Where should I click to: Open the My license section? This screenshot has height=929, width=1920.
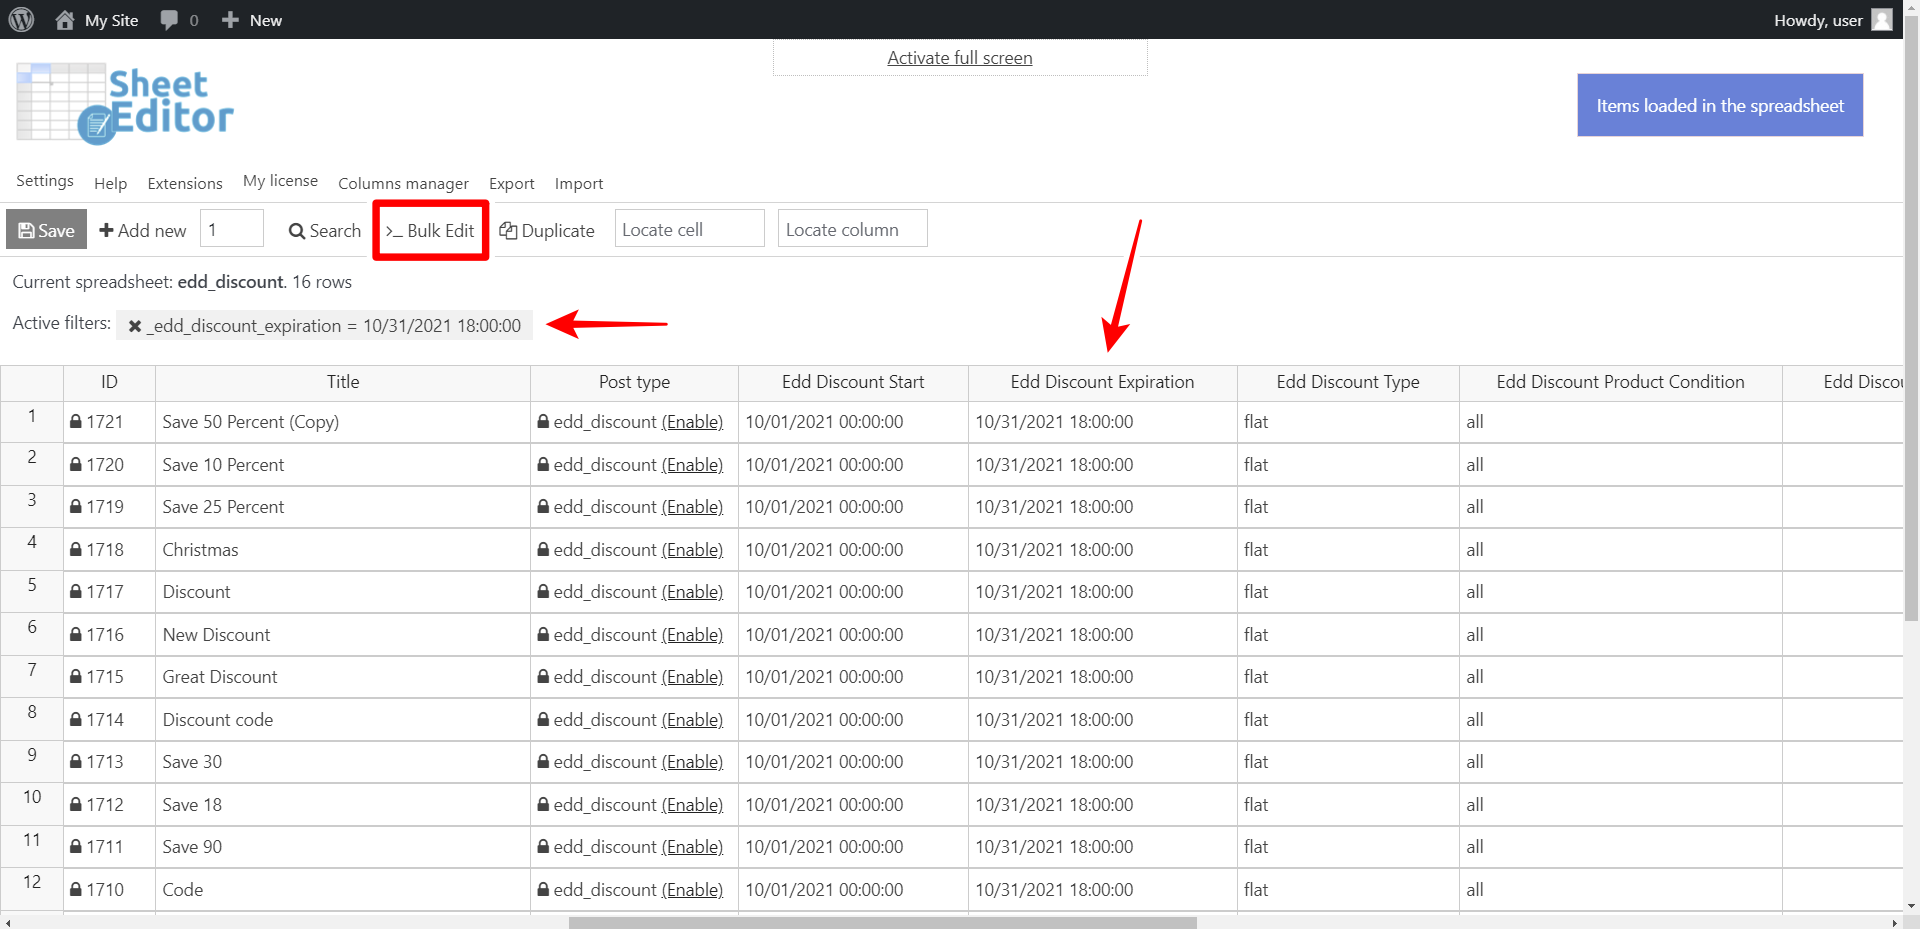(280, 181)
